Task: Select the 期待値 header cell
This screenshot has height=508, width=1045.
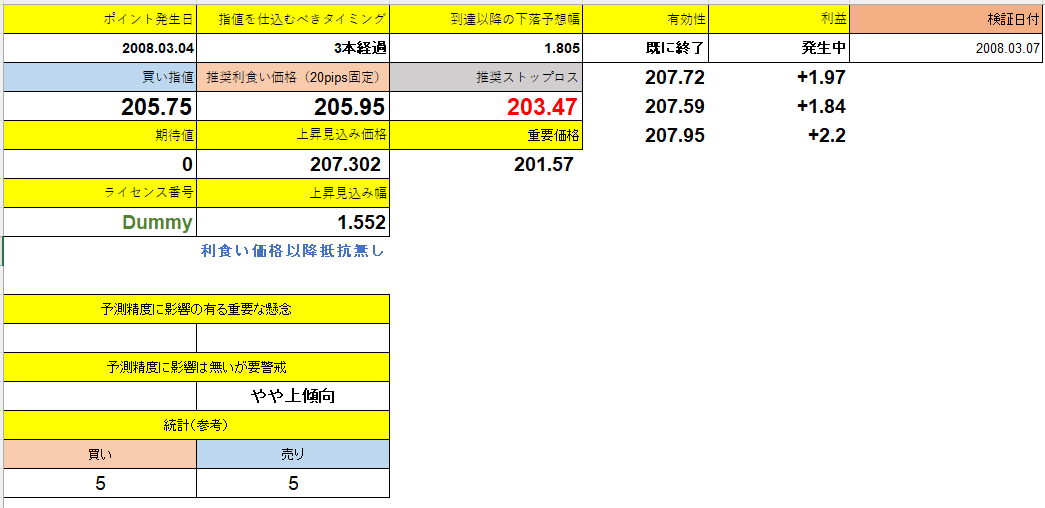Action: coord(100,135)
